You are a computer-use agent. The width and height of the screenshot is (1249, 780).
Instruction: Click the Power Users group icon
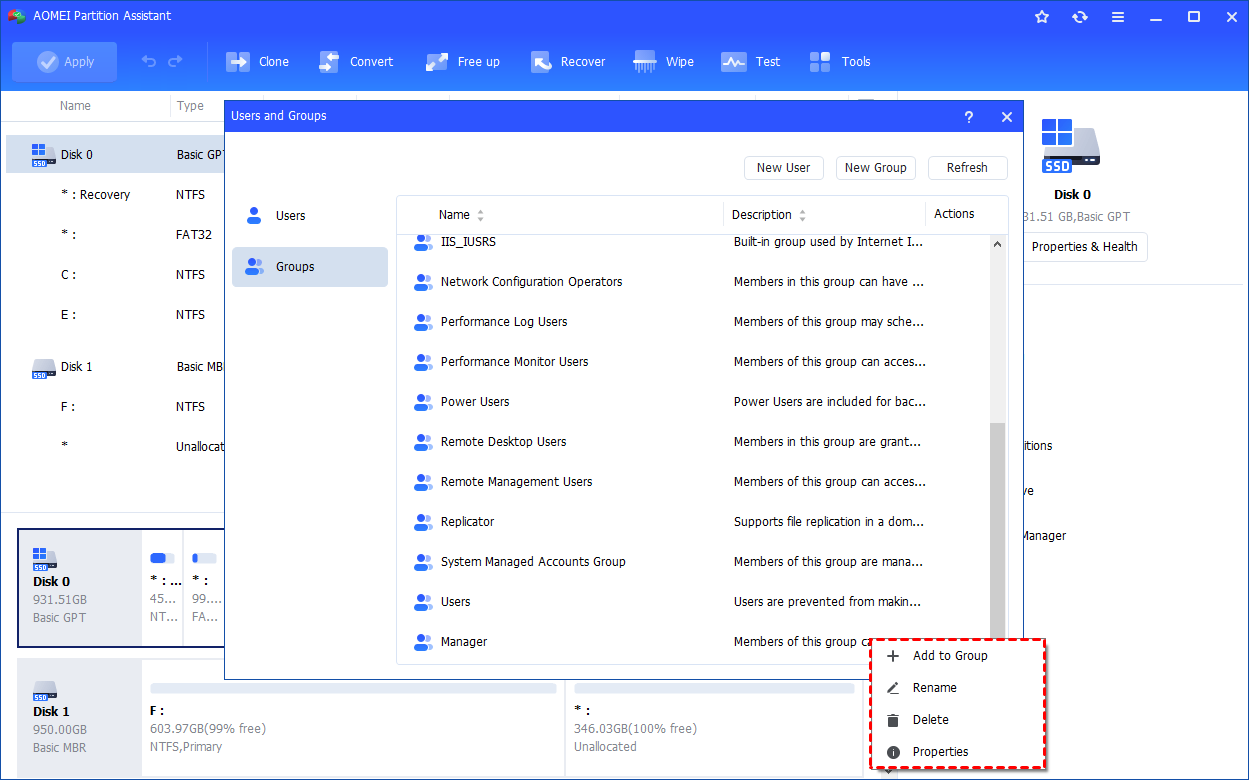tap(423, 402)
